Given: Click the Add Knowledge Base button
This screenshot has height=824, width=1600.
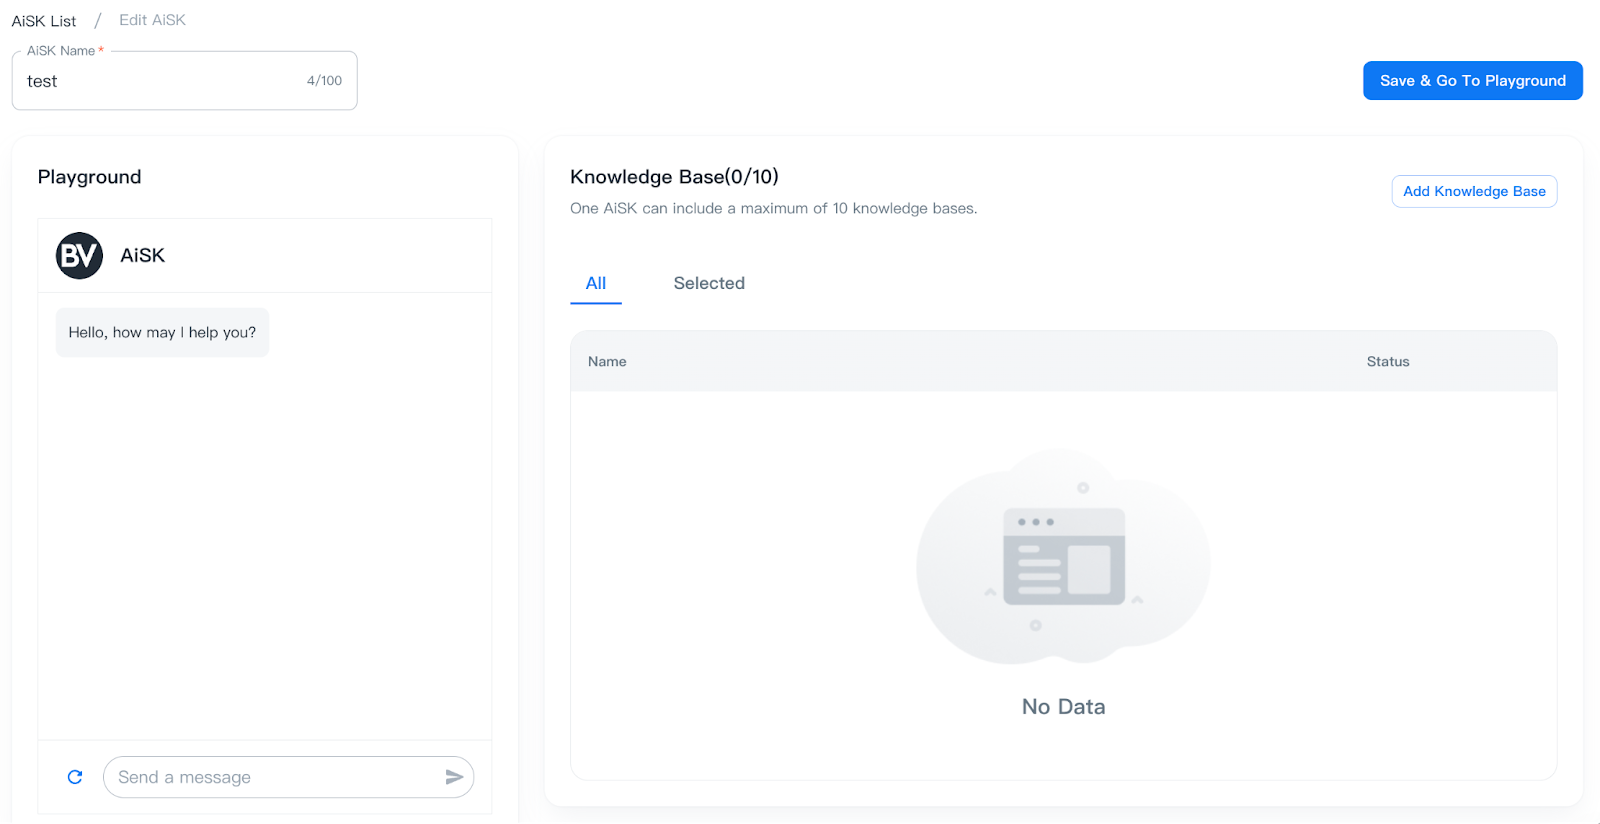Looking at the screenshot, I should click(x=1474, y=191).
